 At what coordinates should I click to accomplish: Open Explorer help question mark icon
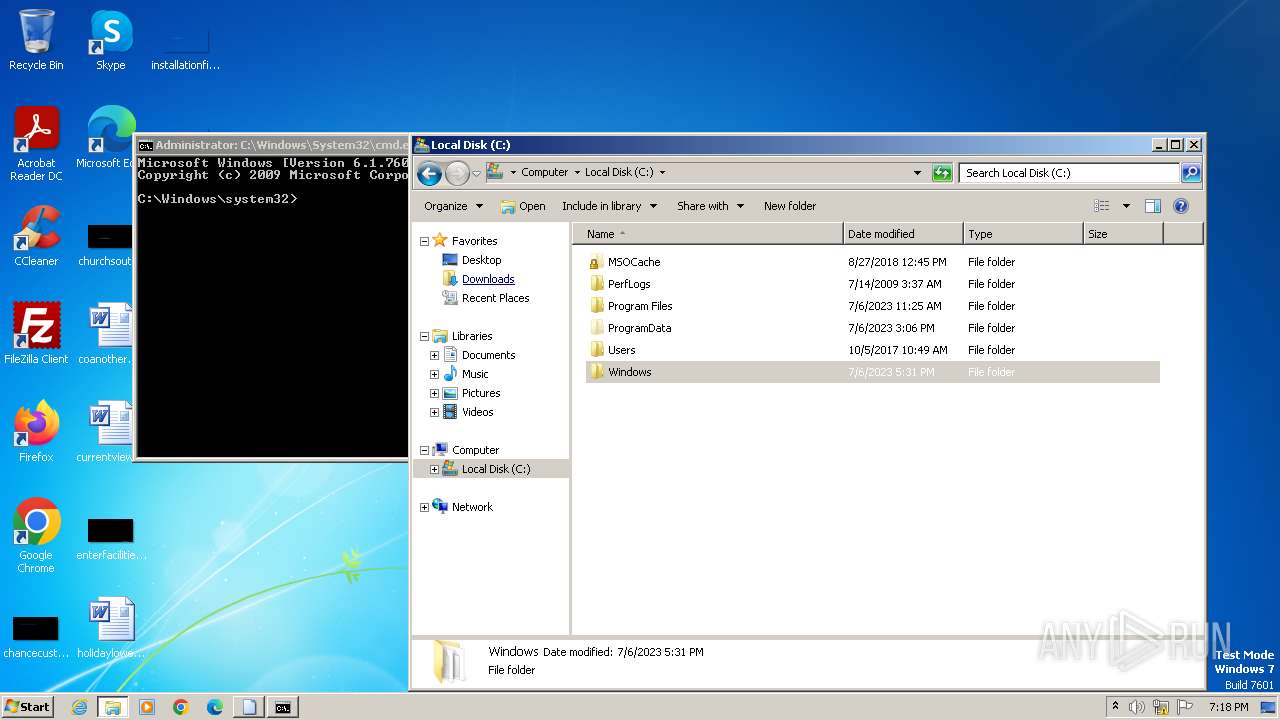pyautogui.click(x=1181, y=206)
